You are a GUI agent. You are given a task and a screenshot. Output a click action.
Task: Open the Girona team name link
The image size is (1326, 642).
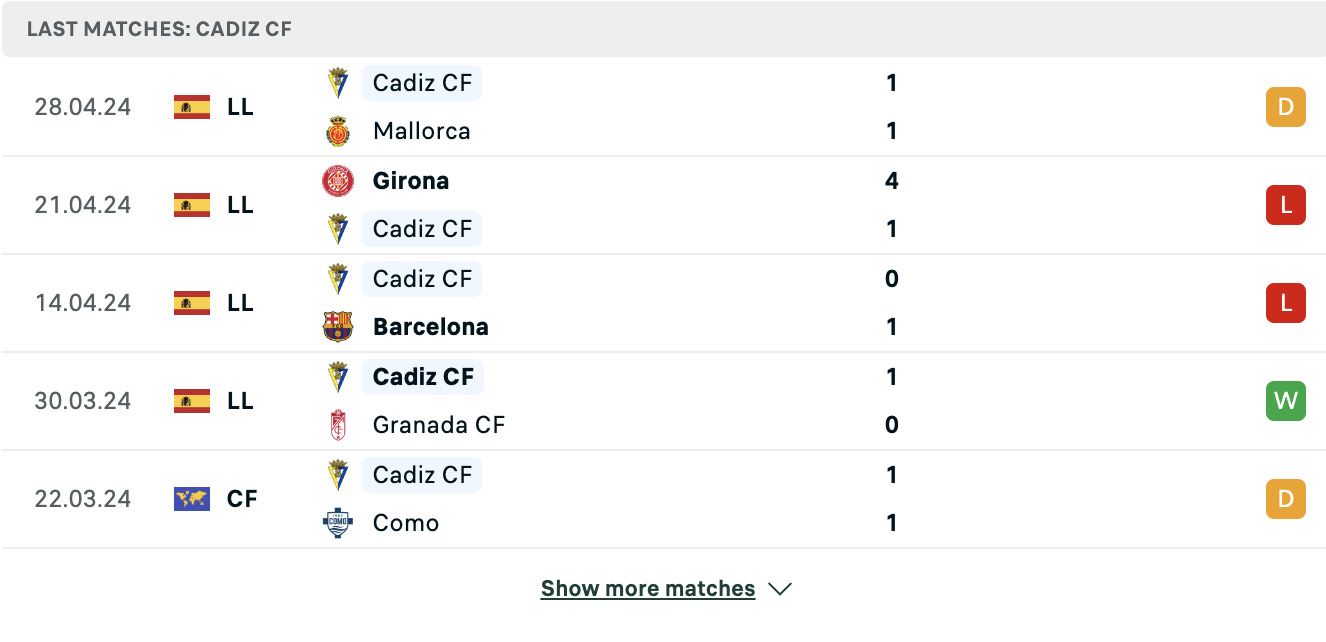[411, 181]
